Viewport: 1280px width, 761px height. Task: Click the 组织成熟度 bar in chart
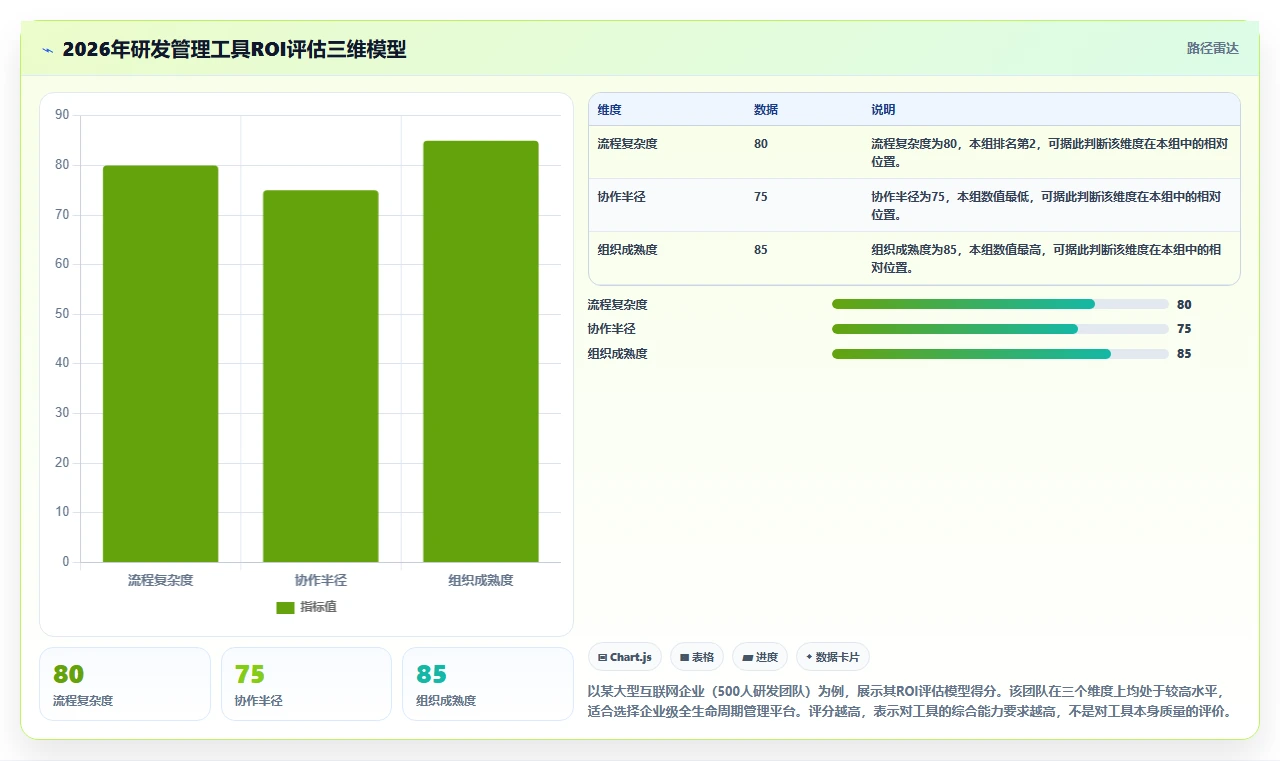(481, 351)
